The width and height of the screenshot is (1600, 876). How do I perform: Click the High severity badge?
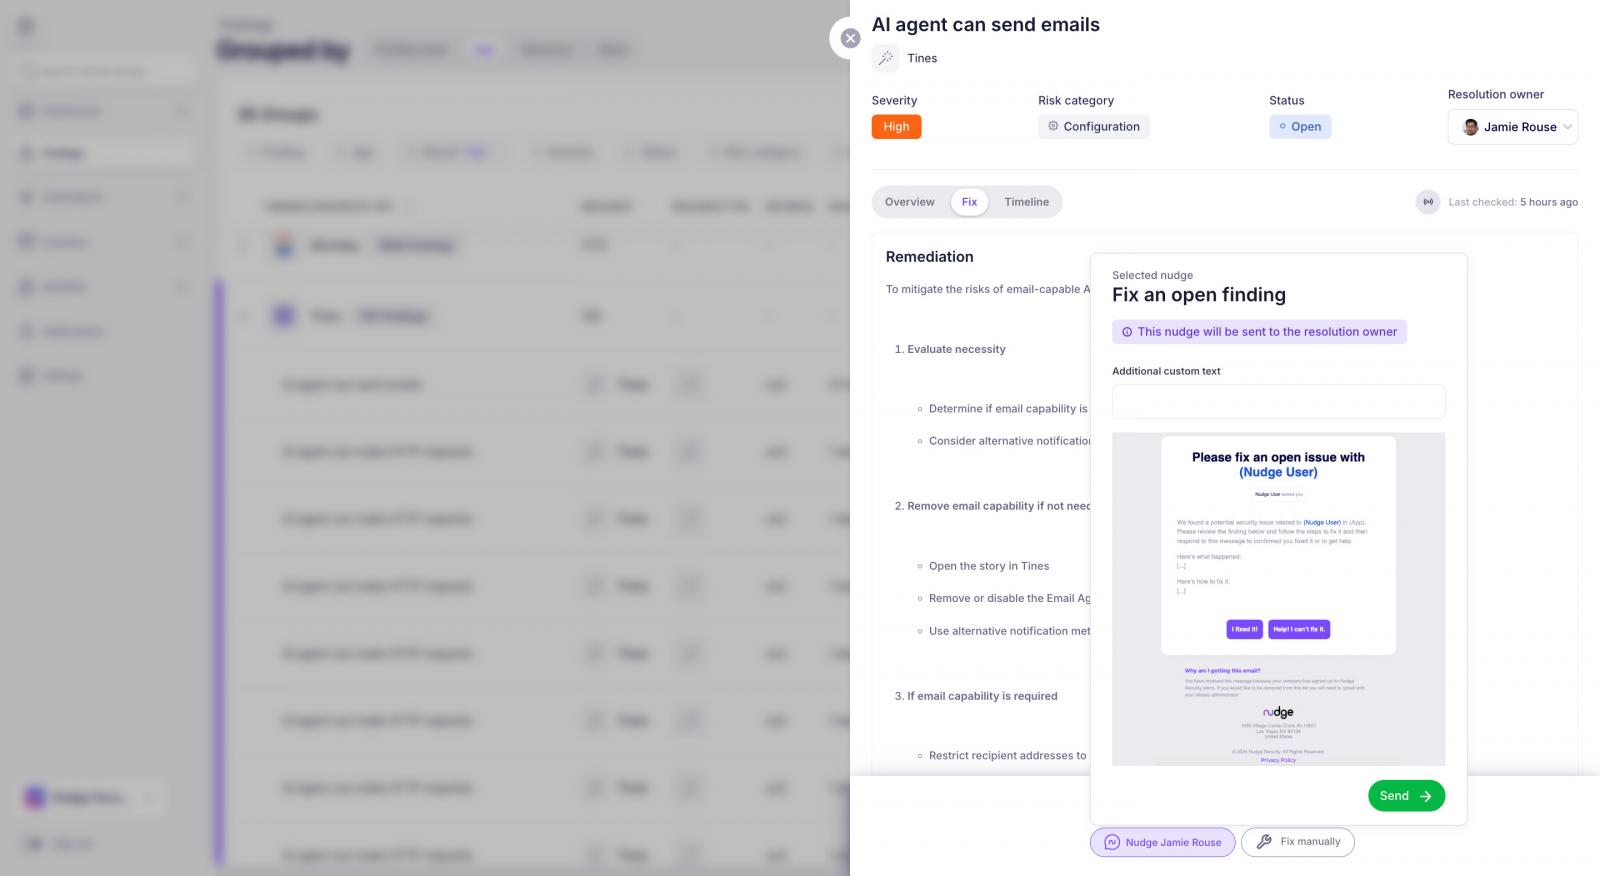[896, 127]
